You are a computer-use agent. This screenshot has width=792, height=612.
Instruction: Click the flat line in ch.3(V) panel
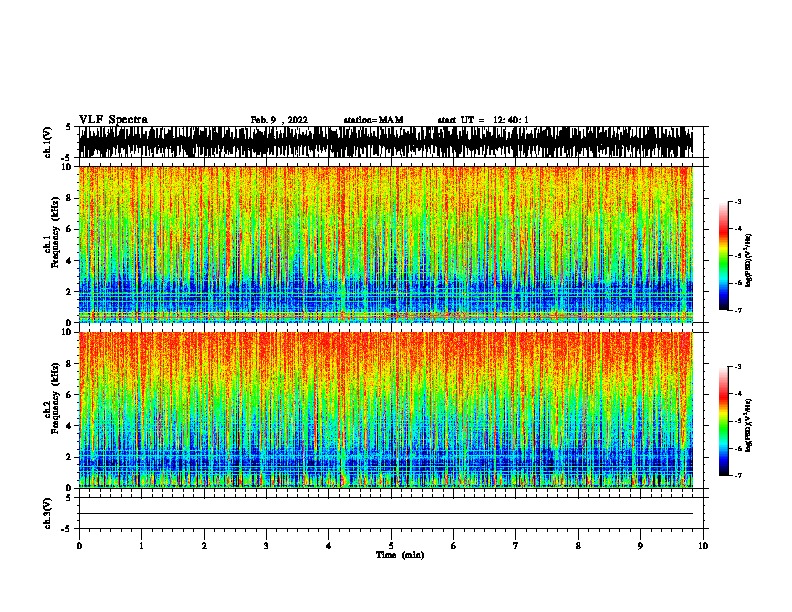(x=386, y=514)
